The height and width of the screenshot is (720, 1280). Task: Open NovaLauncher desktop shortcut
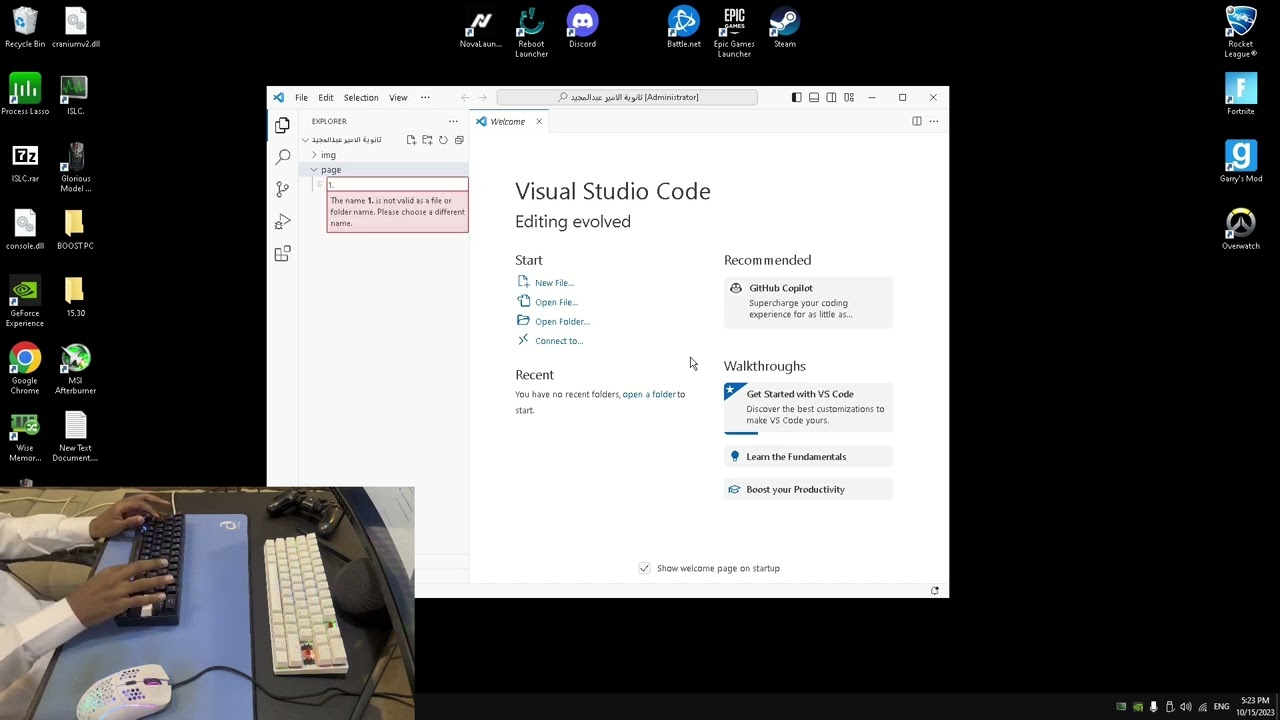[480, 29]
